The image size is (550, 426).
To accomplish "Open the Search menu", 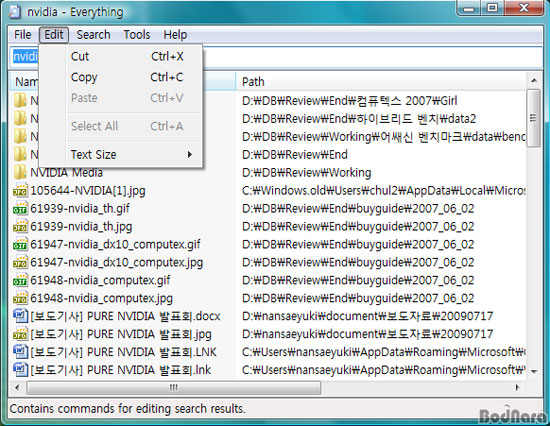I will (93, 35).
